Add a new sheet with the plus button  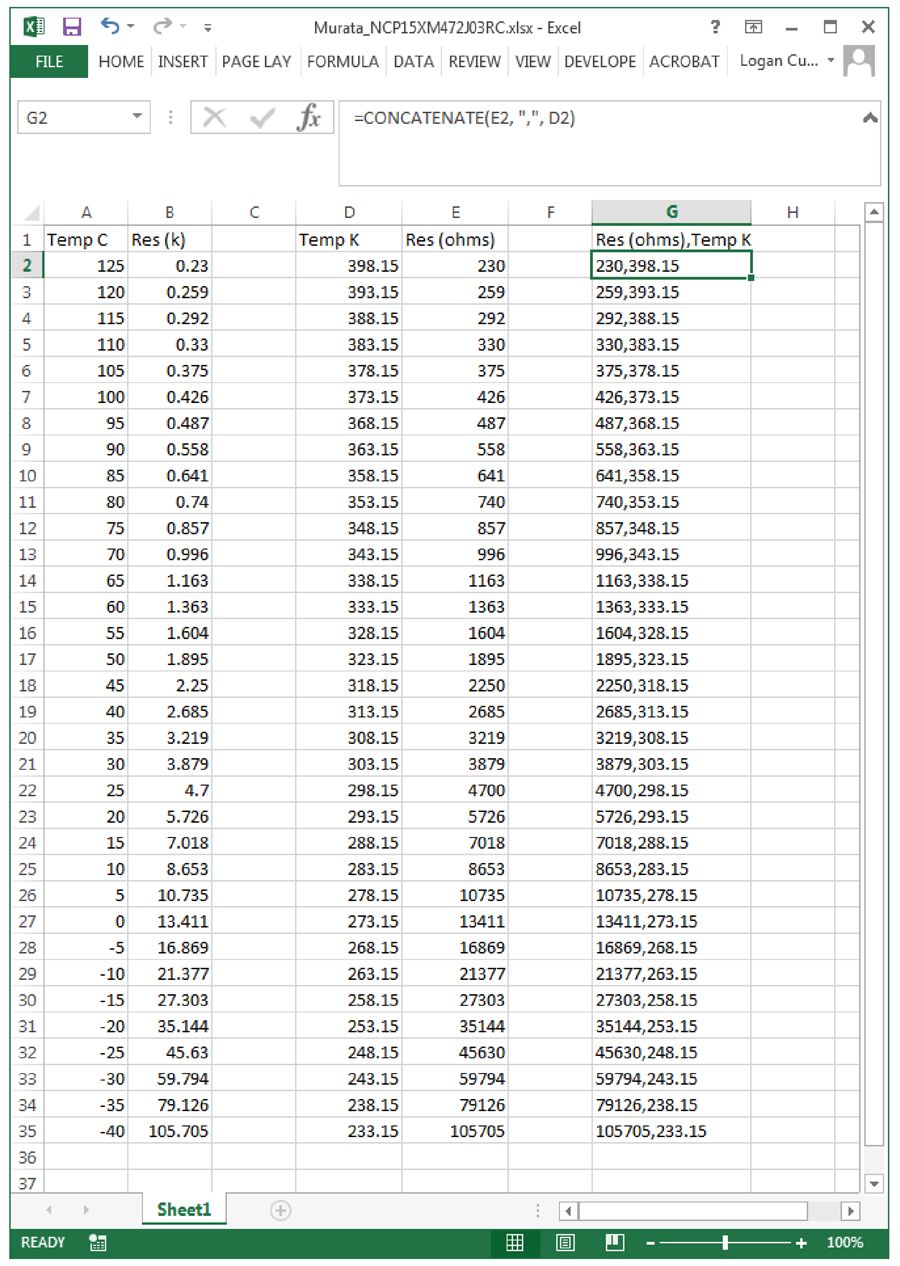[x=281, y=1210]
